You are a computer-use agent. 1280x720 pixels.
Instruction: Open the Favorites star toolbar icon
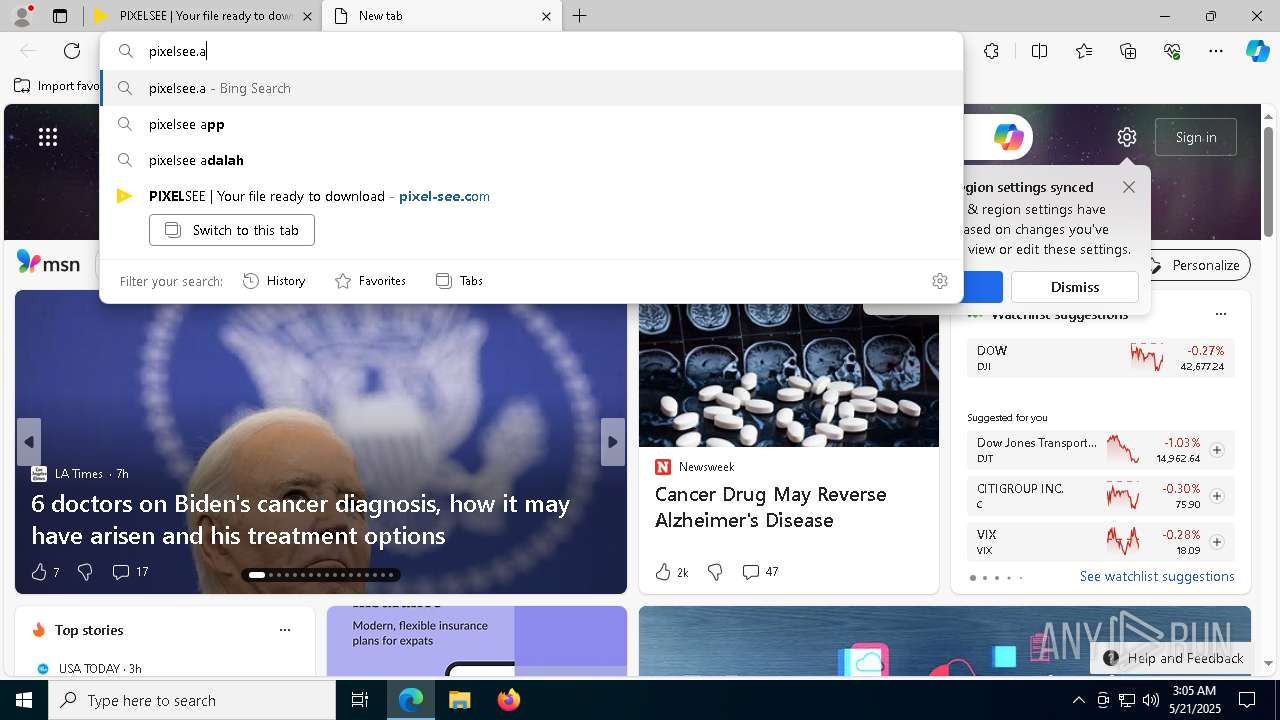pyautogui.click(x=1084, y=51)
